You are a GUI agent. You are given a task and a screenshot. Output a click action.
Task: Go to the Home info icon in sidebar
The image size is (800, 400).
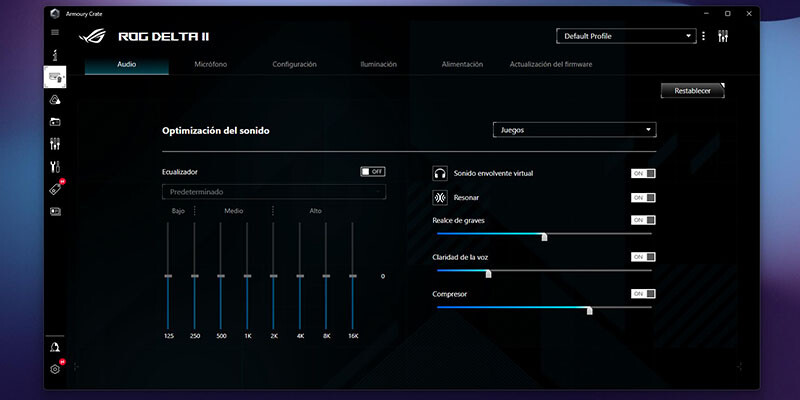pyautogui.click(x=55, y=55)
